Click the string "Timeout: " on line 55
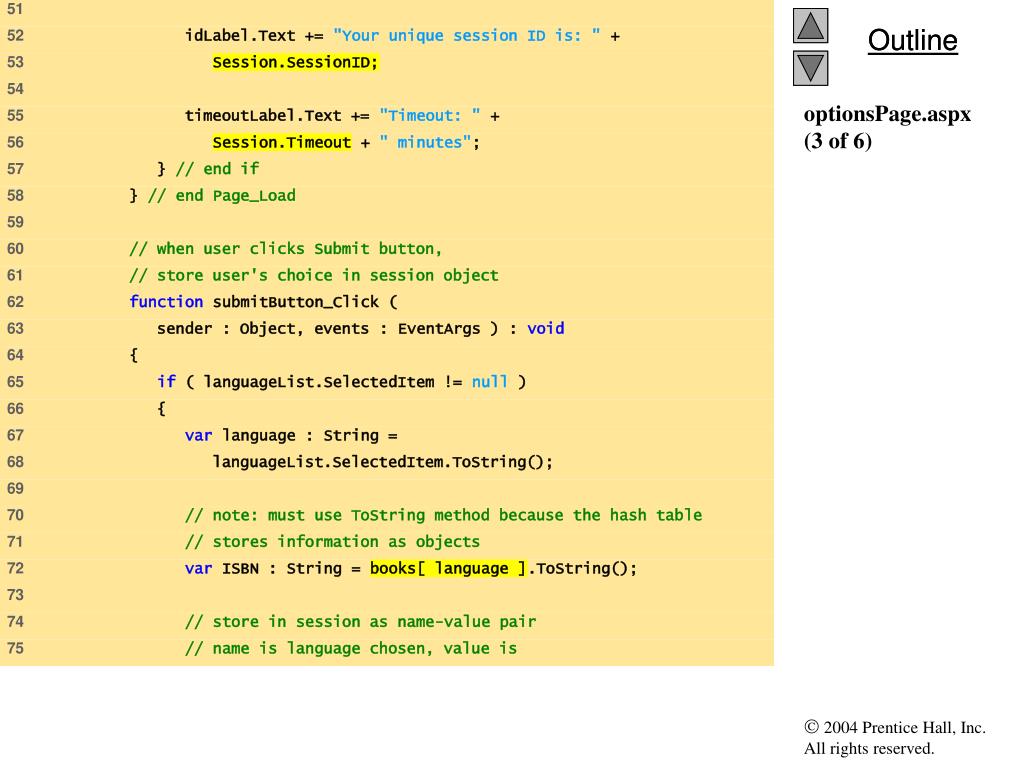The width and height of the screenshot is (1024, 768). pos(430,116)
